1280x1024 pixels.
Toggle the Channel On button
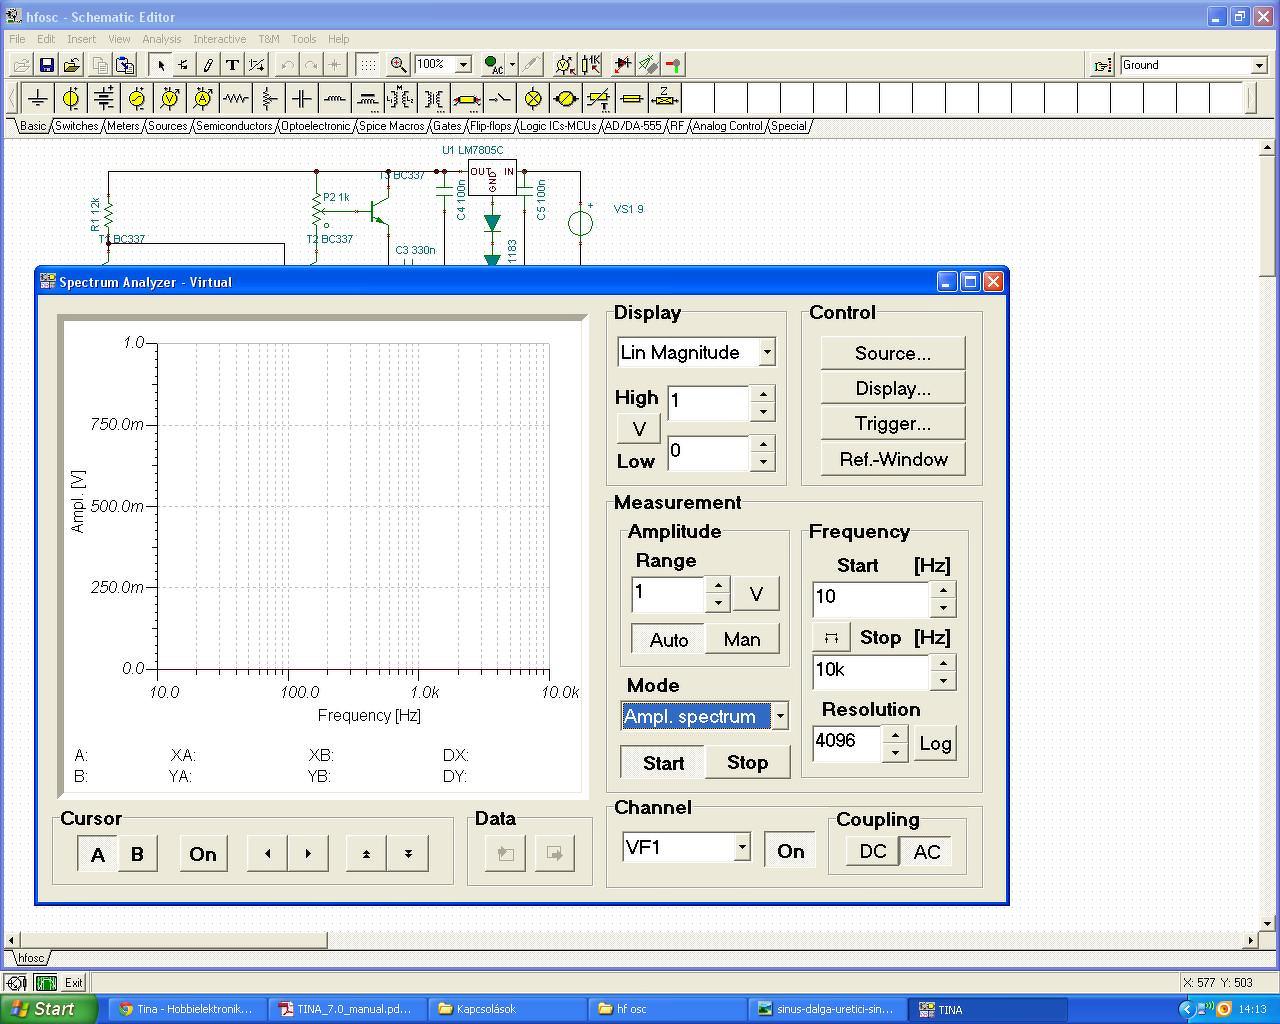(x=791, y=850)
